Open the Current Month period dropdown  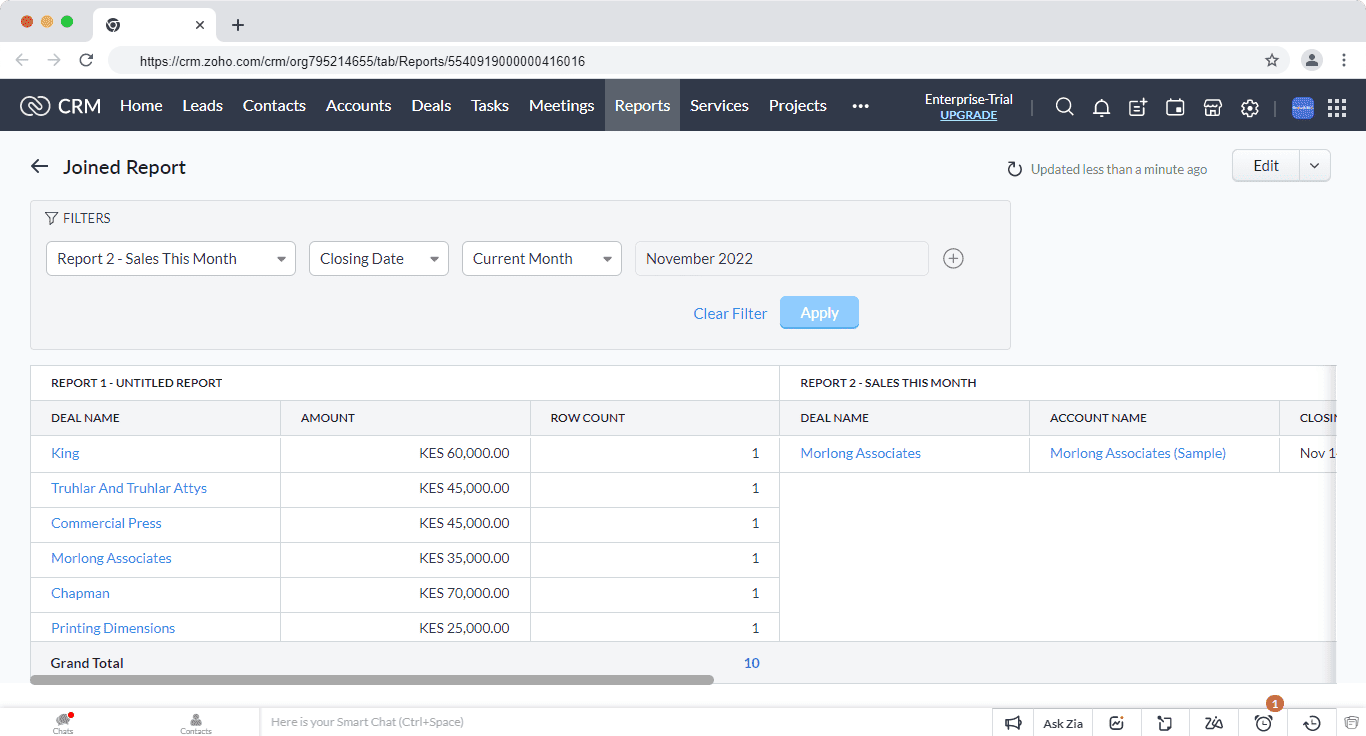[x=542, y=259]
